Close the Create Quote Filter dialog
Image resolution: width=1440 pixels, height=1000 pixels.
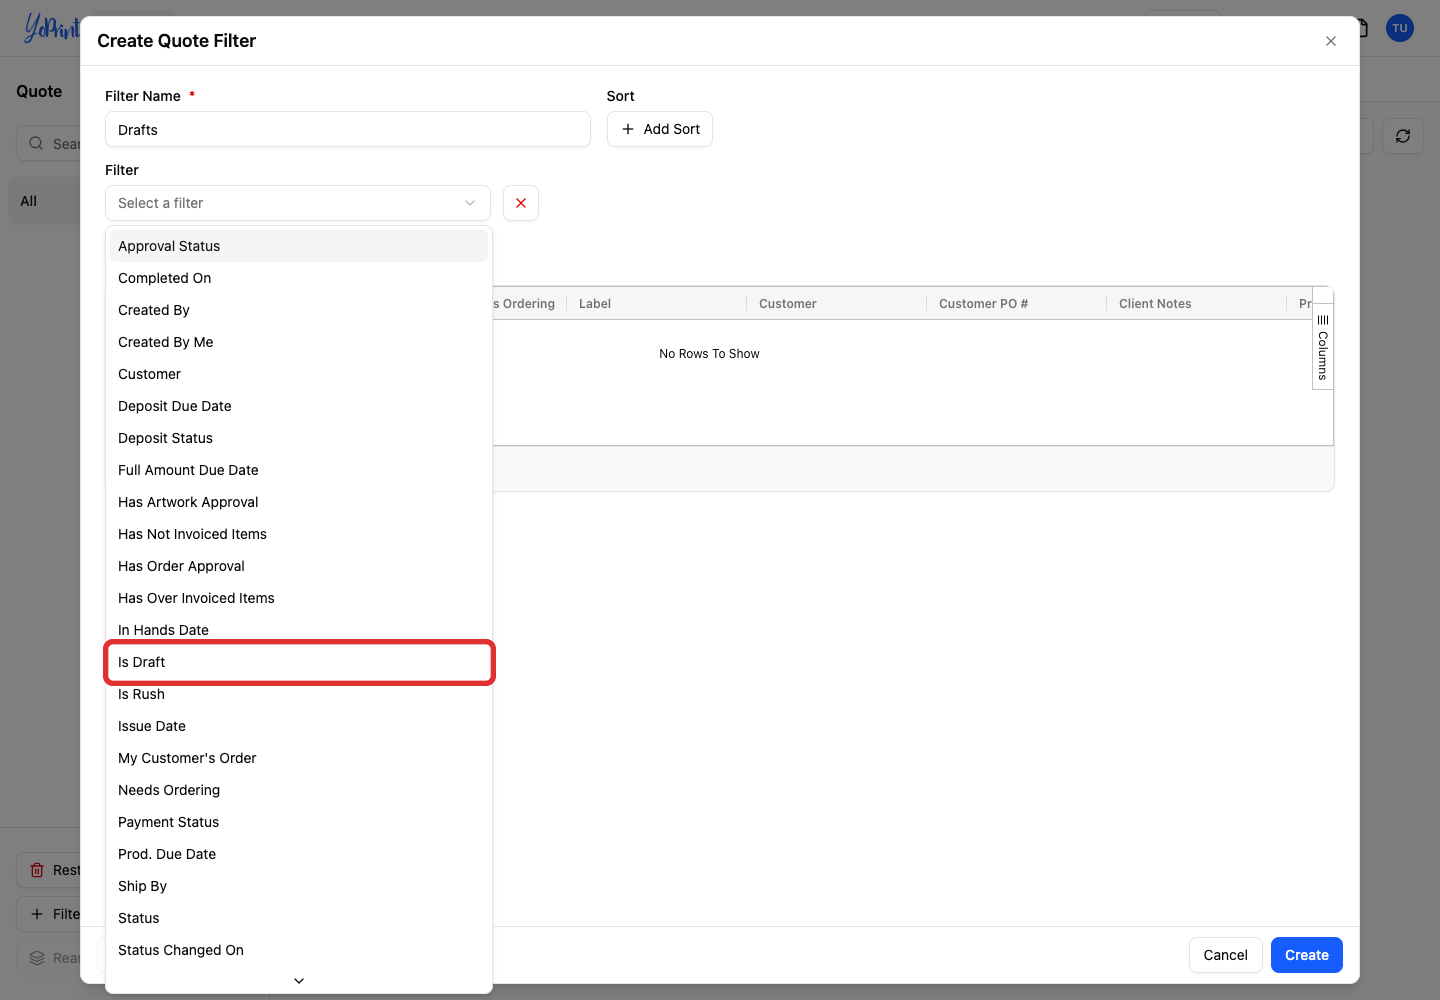1331,41
